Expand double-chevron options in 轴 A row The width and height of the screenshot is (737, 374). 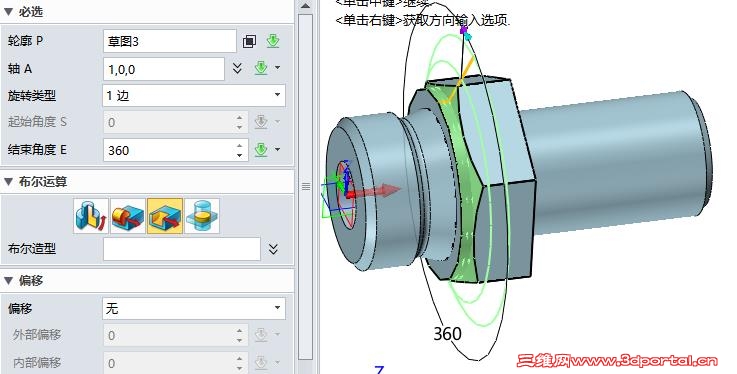[x=237, y=69]
